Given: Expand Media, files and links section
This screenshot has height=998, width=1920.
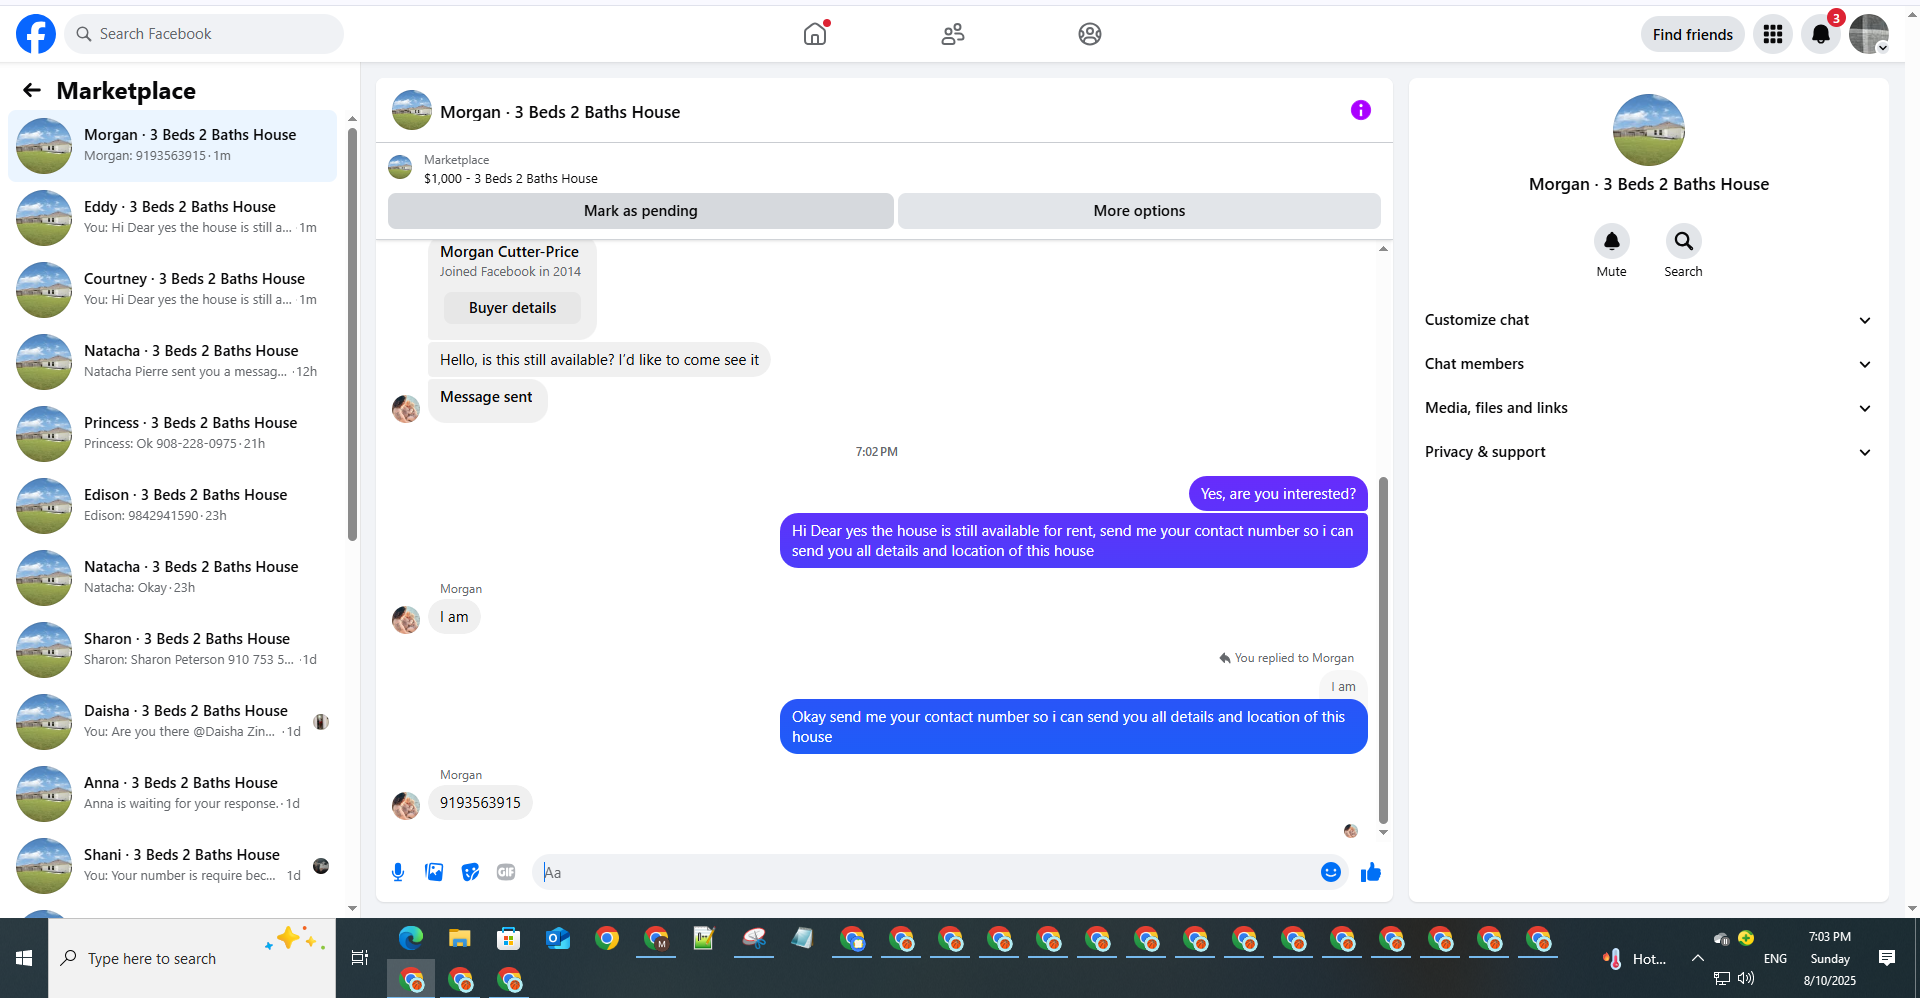Looking at the screenshot, I should (x=1648, y=408).
